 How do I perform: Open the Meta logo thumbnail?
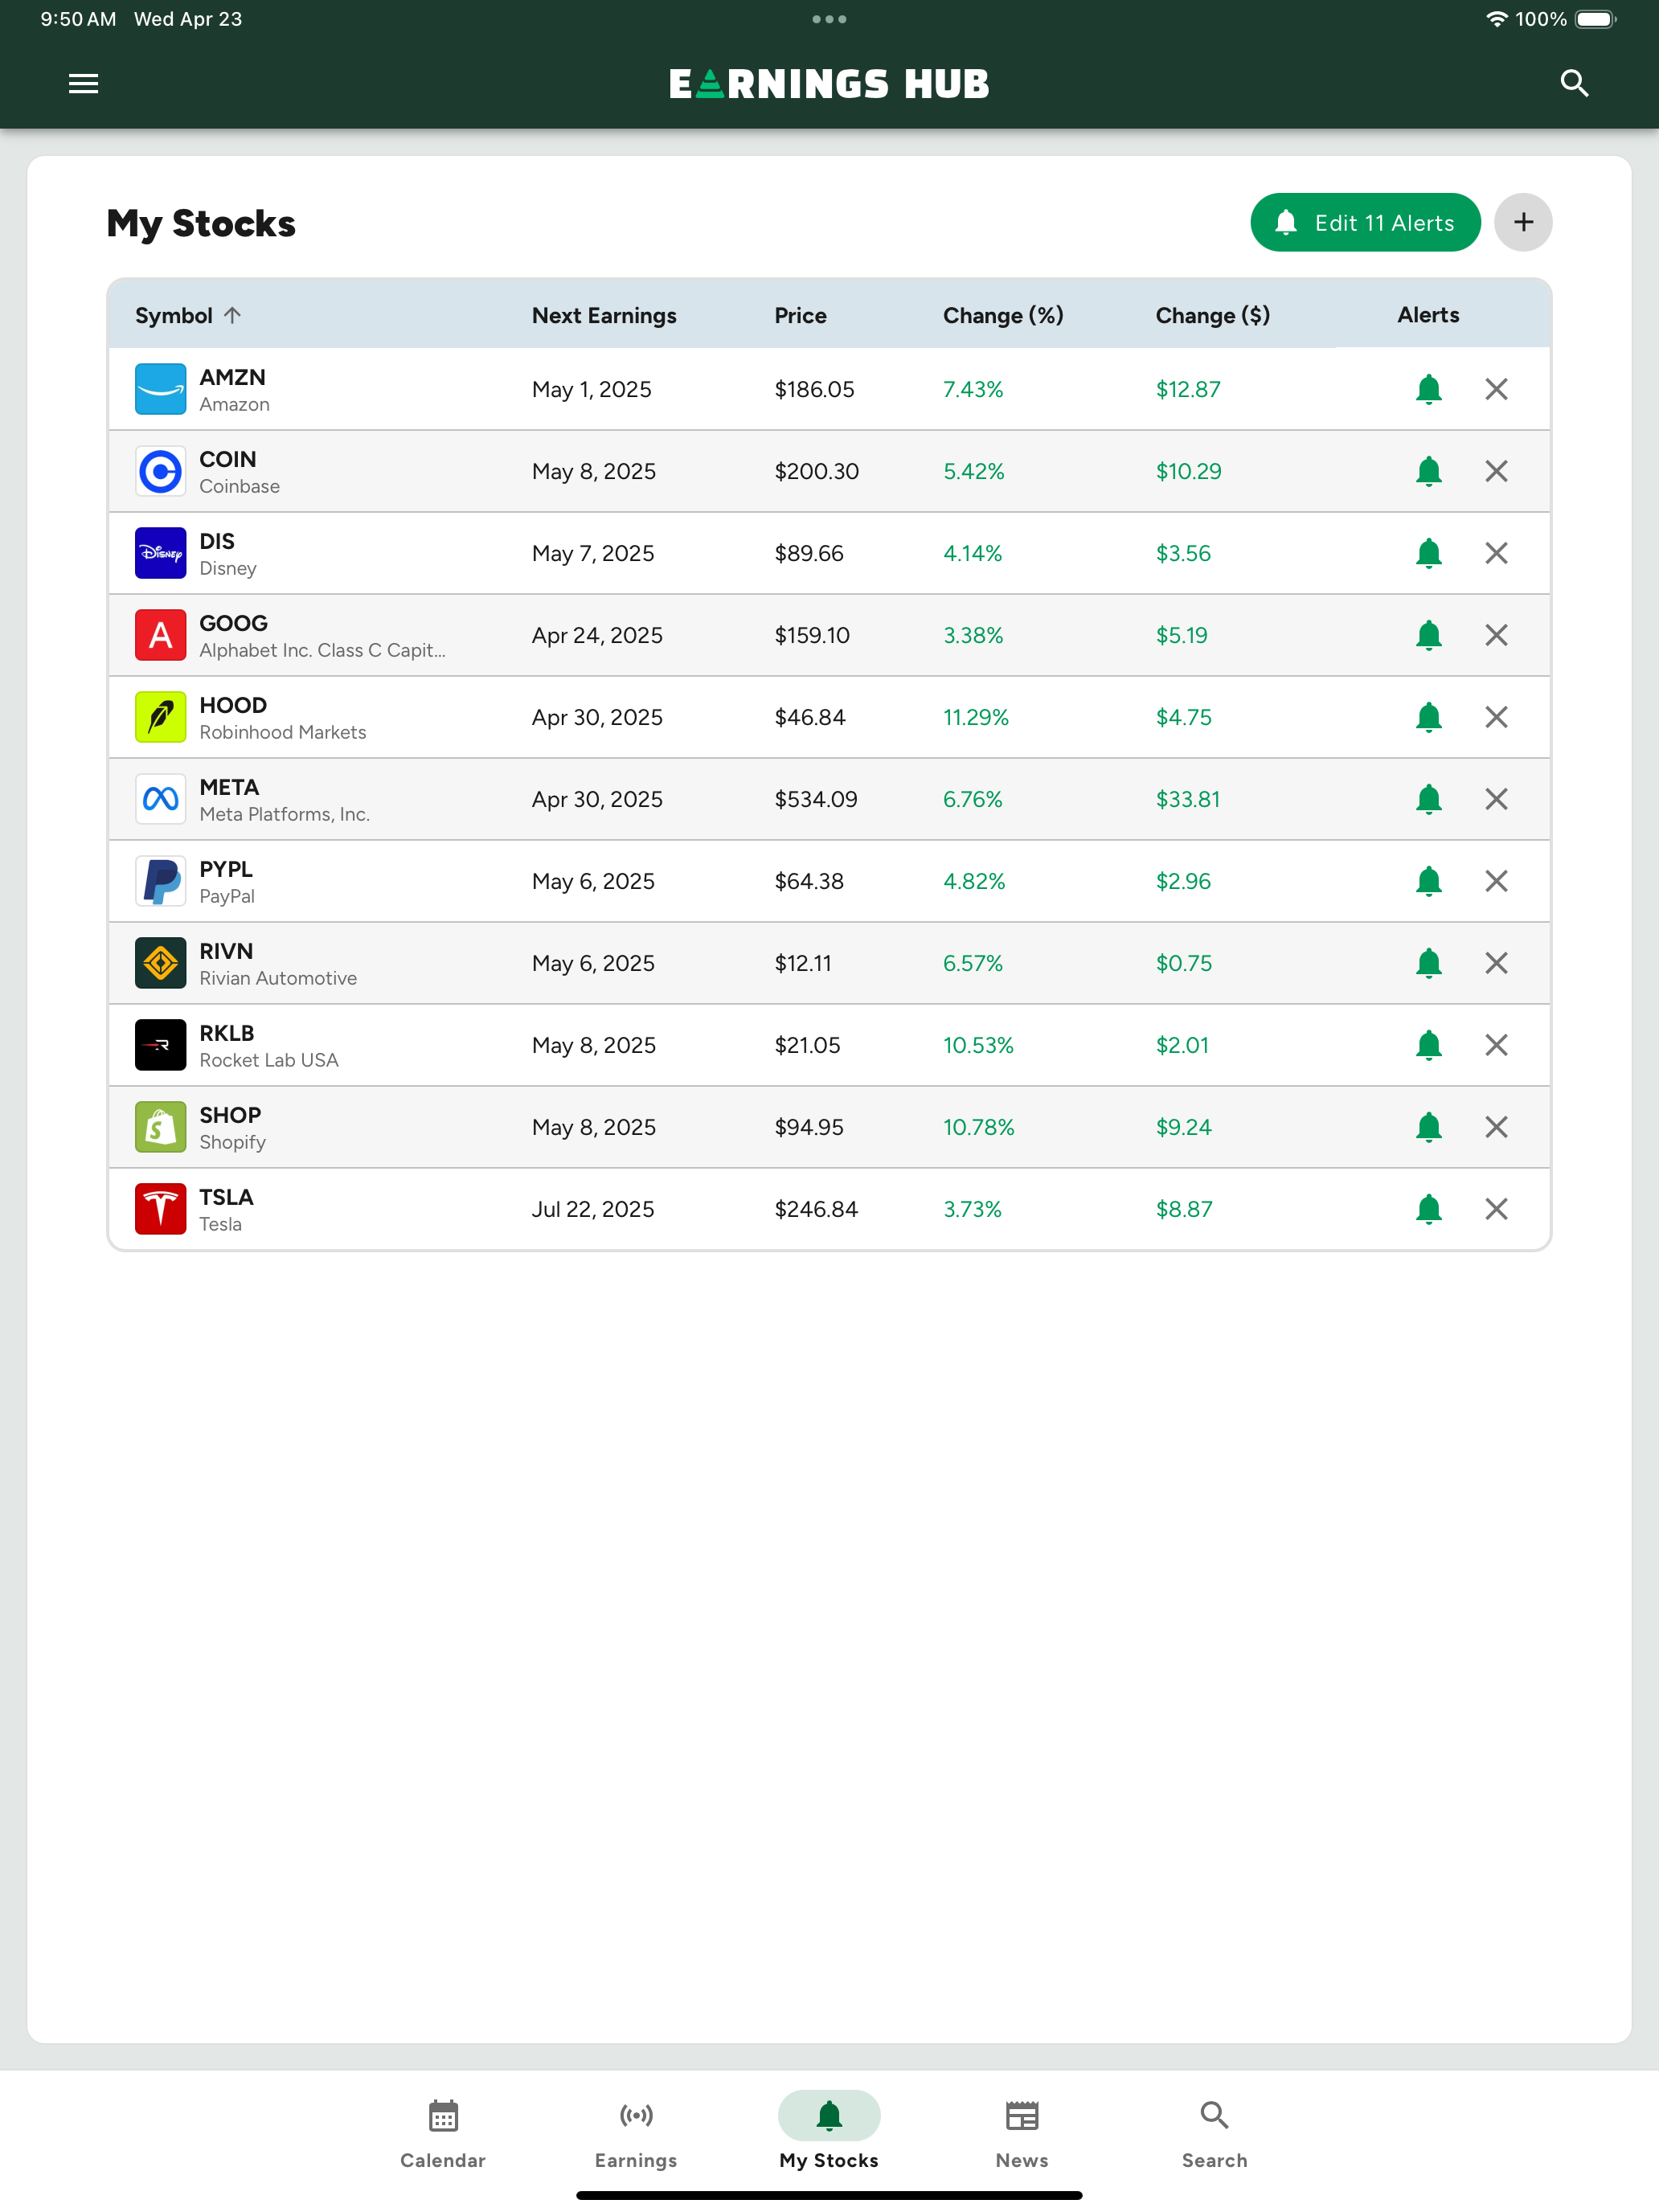160,799
